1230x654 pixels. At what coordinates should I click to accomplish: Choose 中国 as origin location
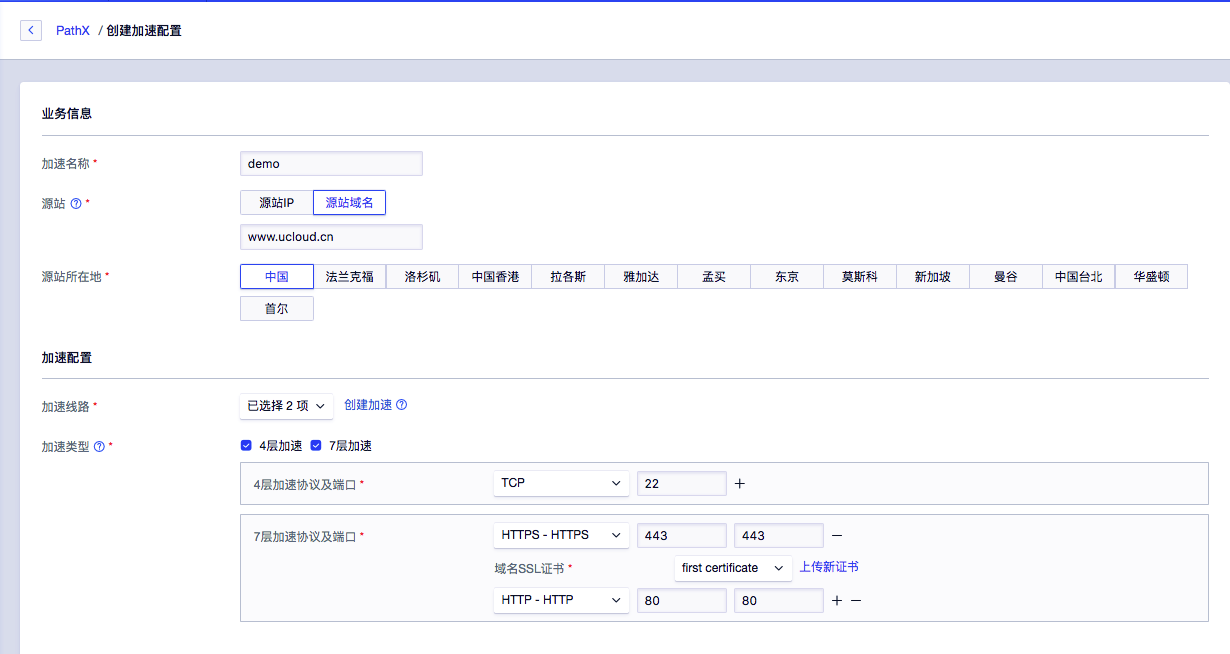(x=277, y=277)
